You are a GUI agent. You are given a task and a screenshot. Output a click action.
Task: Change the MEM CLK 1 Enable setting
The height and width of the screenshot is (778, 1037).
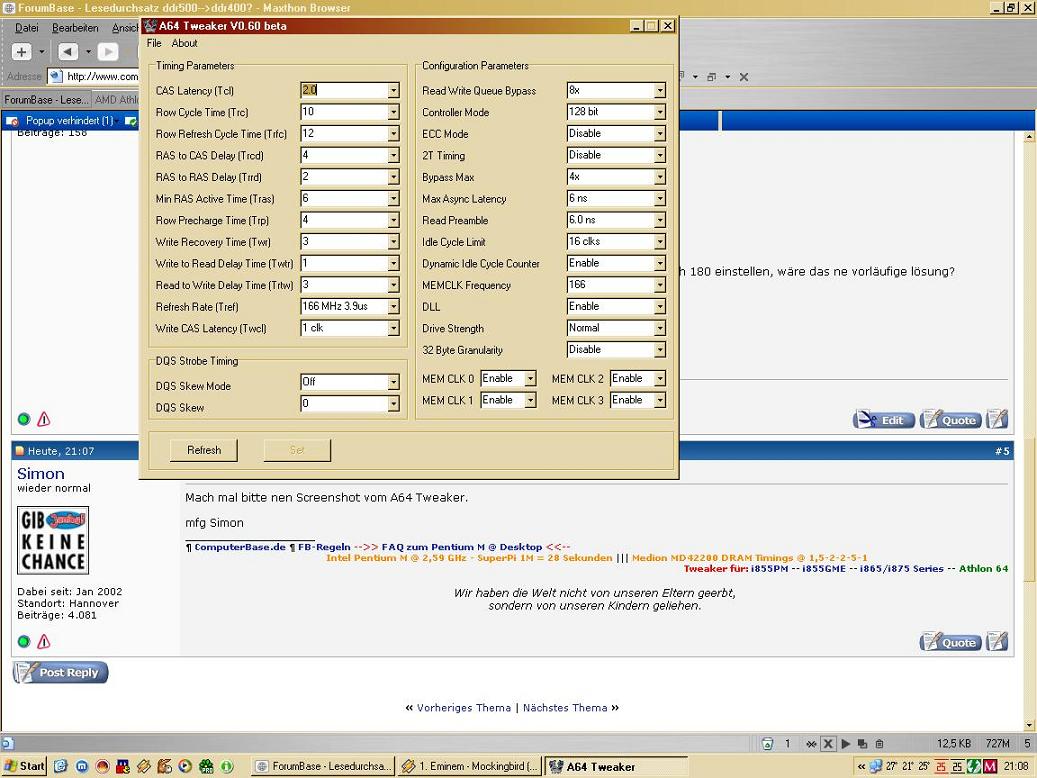click(508, 400)
